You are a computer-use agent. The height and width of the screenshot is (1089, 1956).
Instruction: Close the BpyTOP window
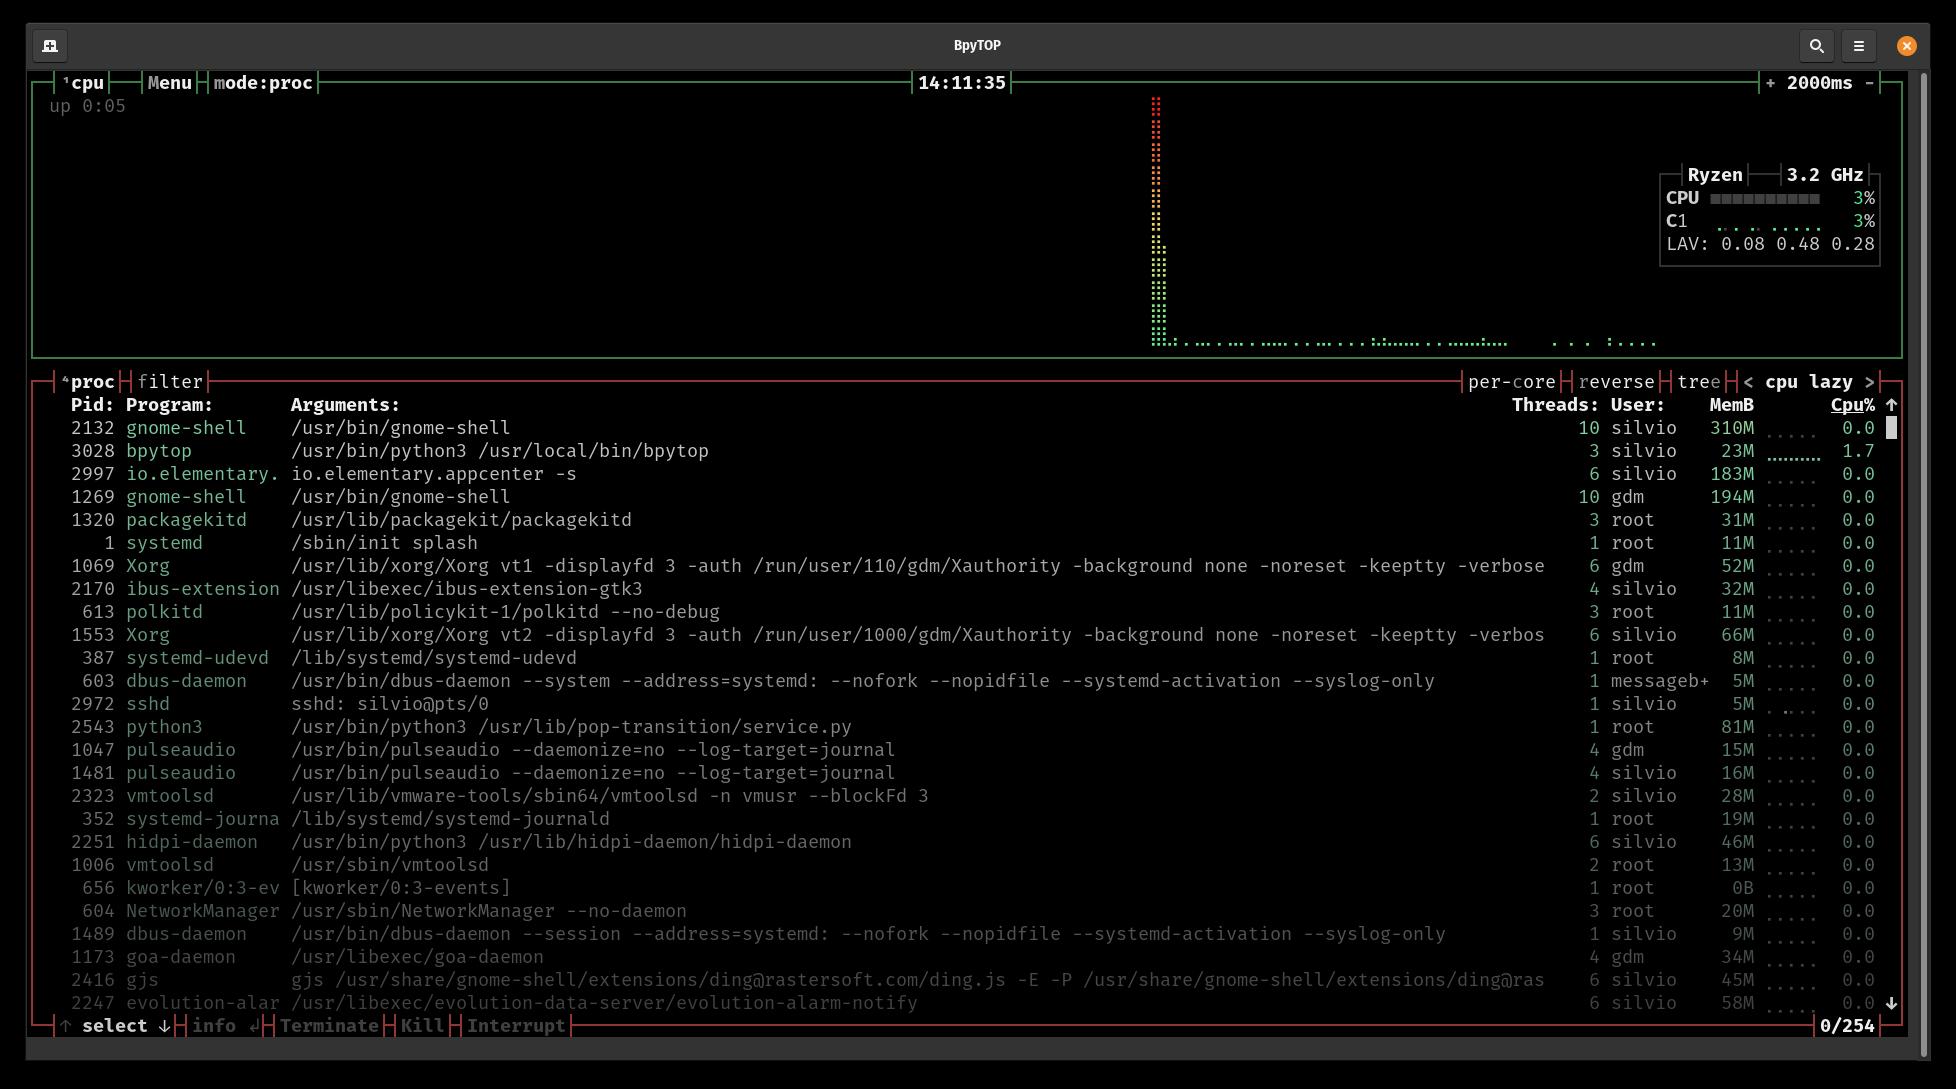(x=1907, y=46)
